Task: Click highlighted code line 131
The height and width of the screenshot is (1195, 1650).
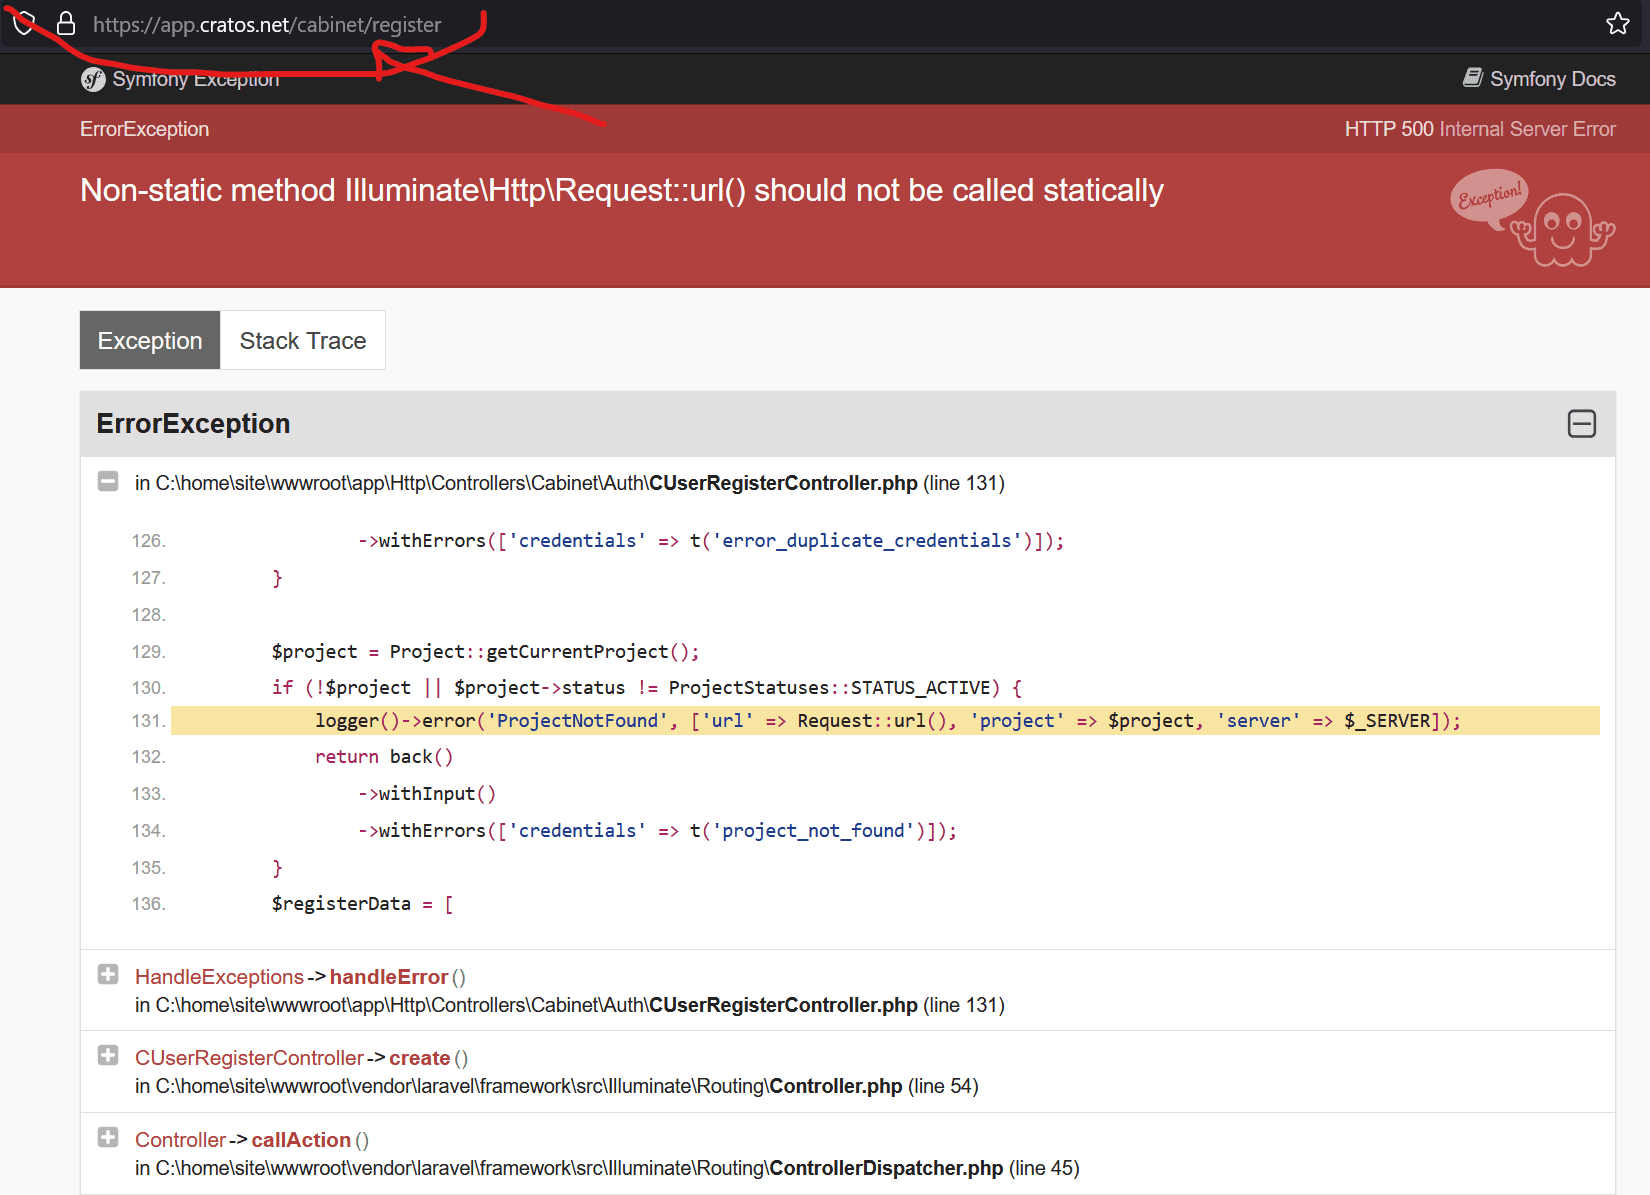Action: (885, 721)
